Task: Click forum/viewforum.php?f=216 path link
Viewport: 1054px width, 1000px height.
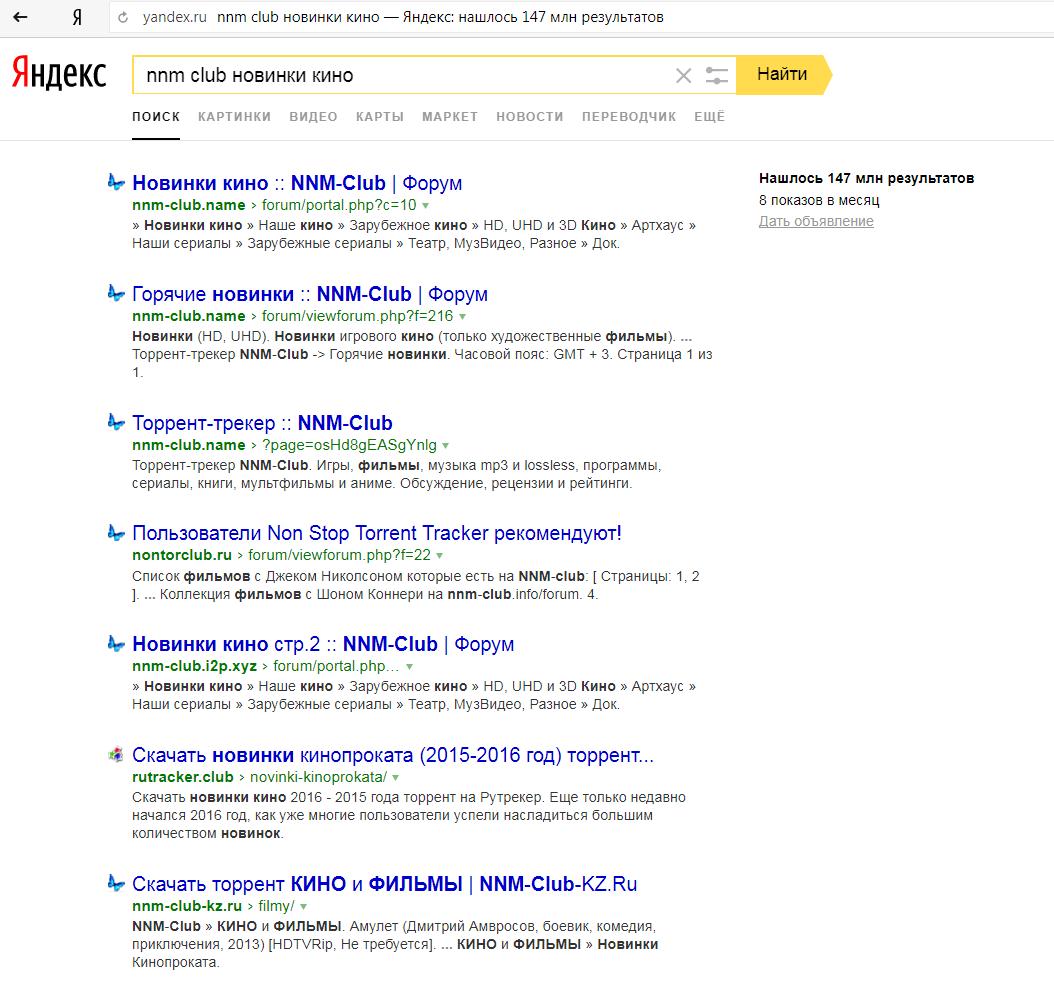Action: [358, 316]
